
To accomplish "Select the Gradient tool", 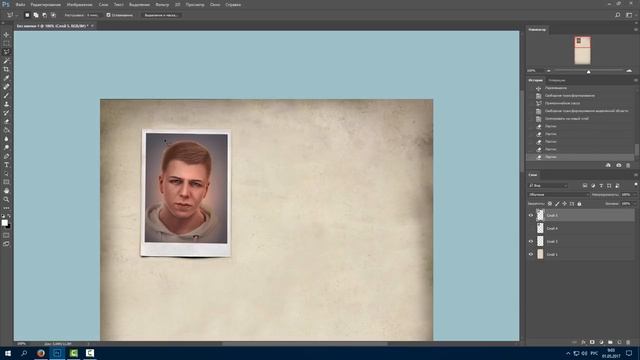I will click(6, 130).
